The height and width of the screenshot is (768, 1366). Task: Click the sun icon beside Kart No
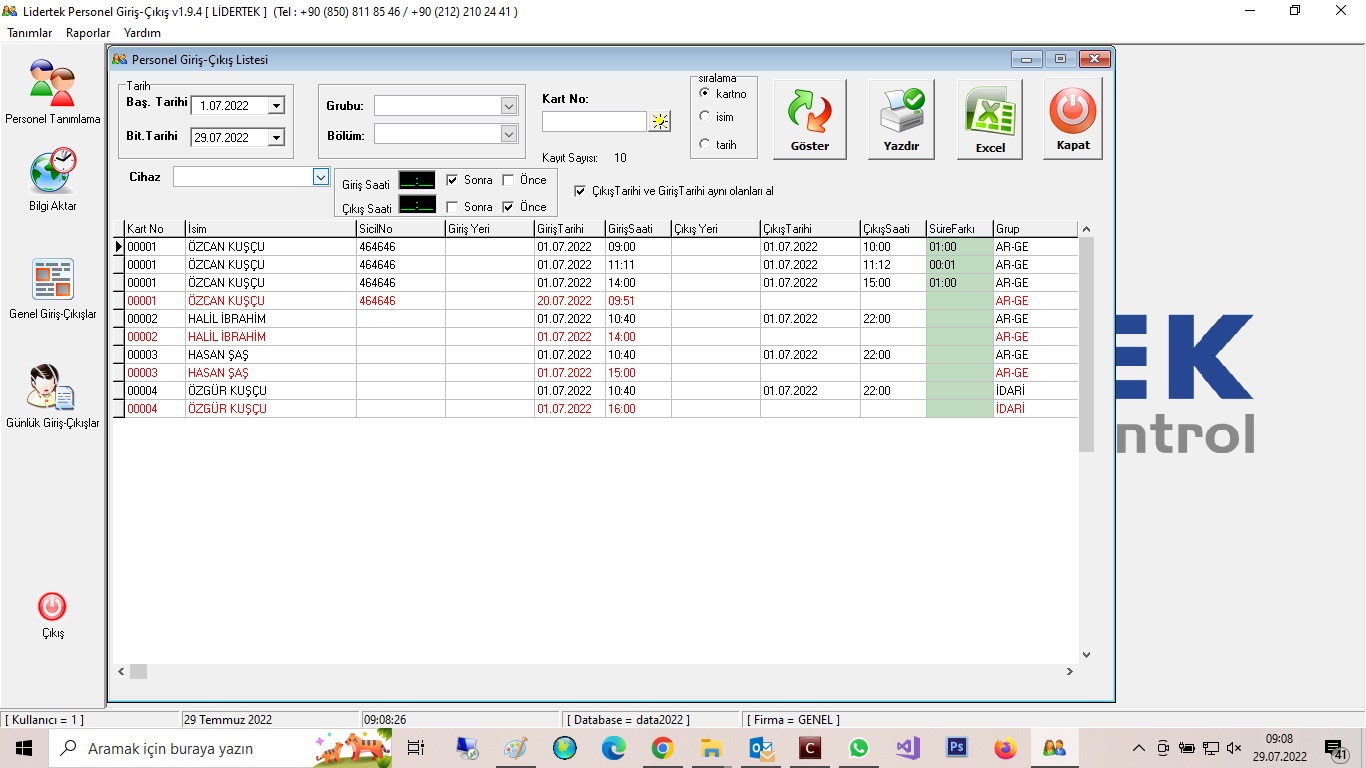click(x=660, y=122)
